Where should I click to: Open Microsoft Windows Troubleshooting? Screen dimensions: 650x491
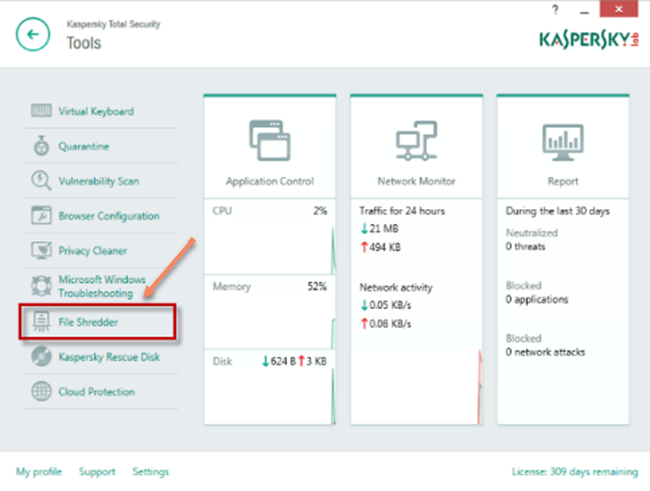[102, 286]
